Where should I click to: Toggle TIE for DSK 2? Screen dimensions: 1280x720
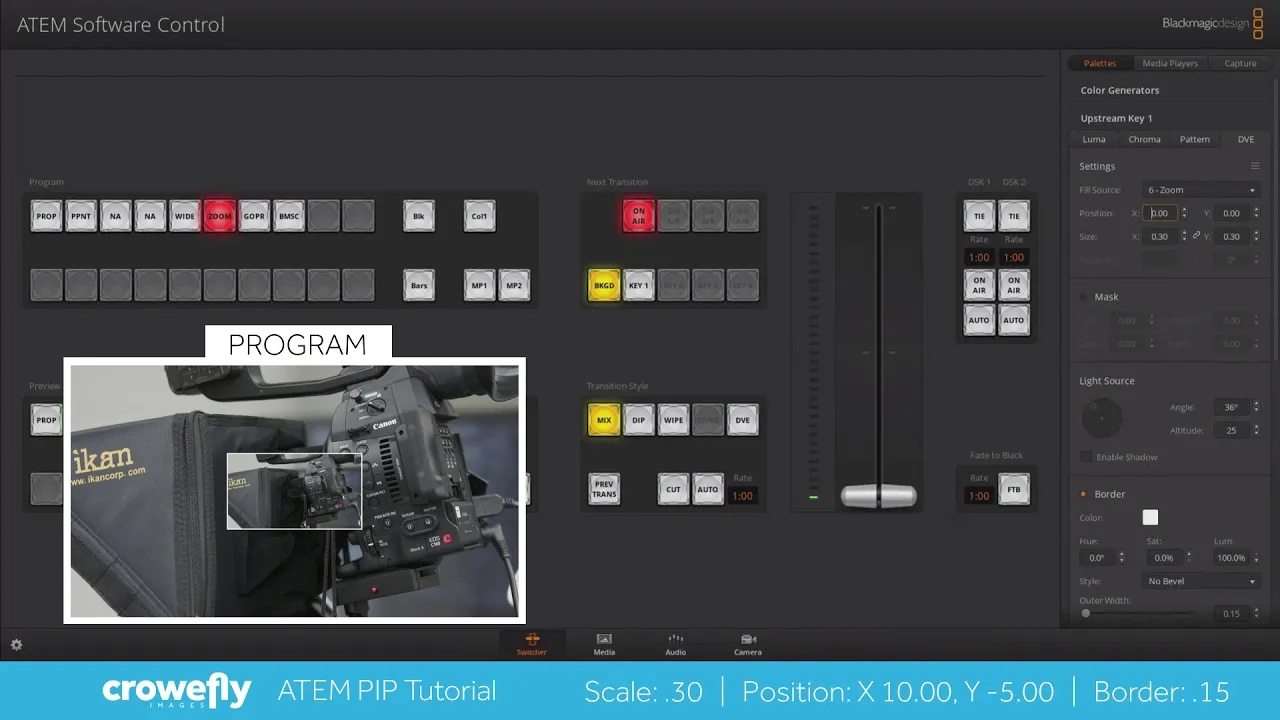pos(1014,216)
